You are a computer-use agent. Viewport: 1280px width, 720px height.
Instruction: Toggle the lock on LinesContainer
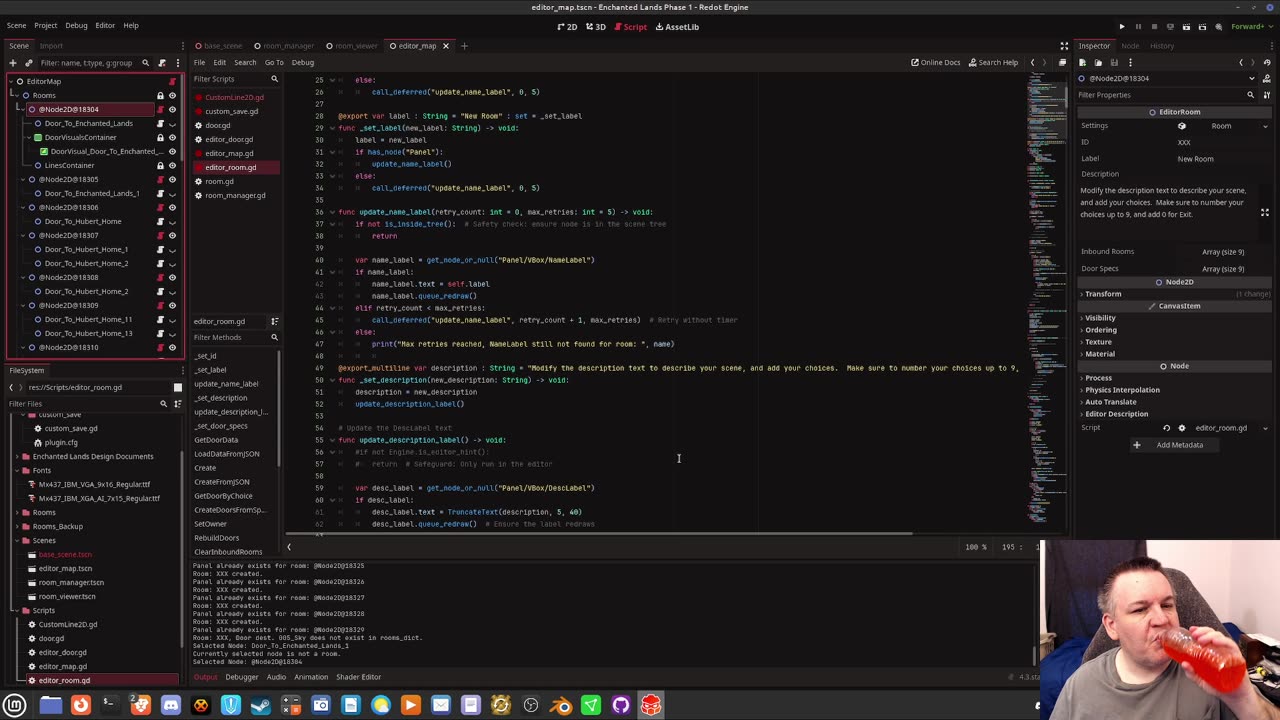click(x=160, y=166)
